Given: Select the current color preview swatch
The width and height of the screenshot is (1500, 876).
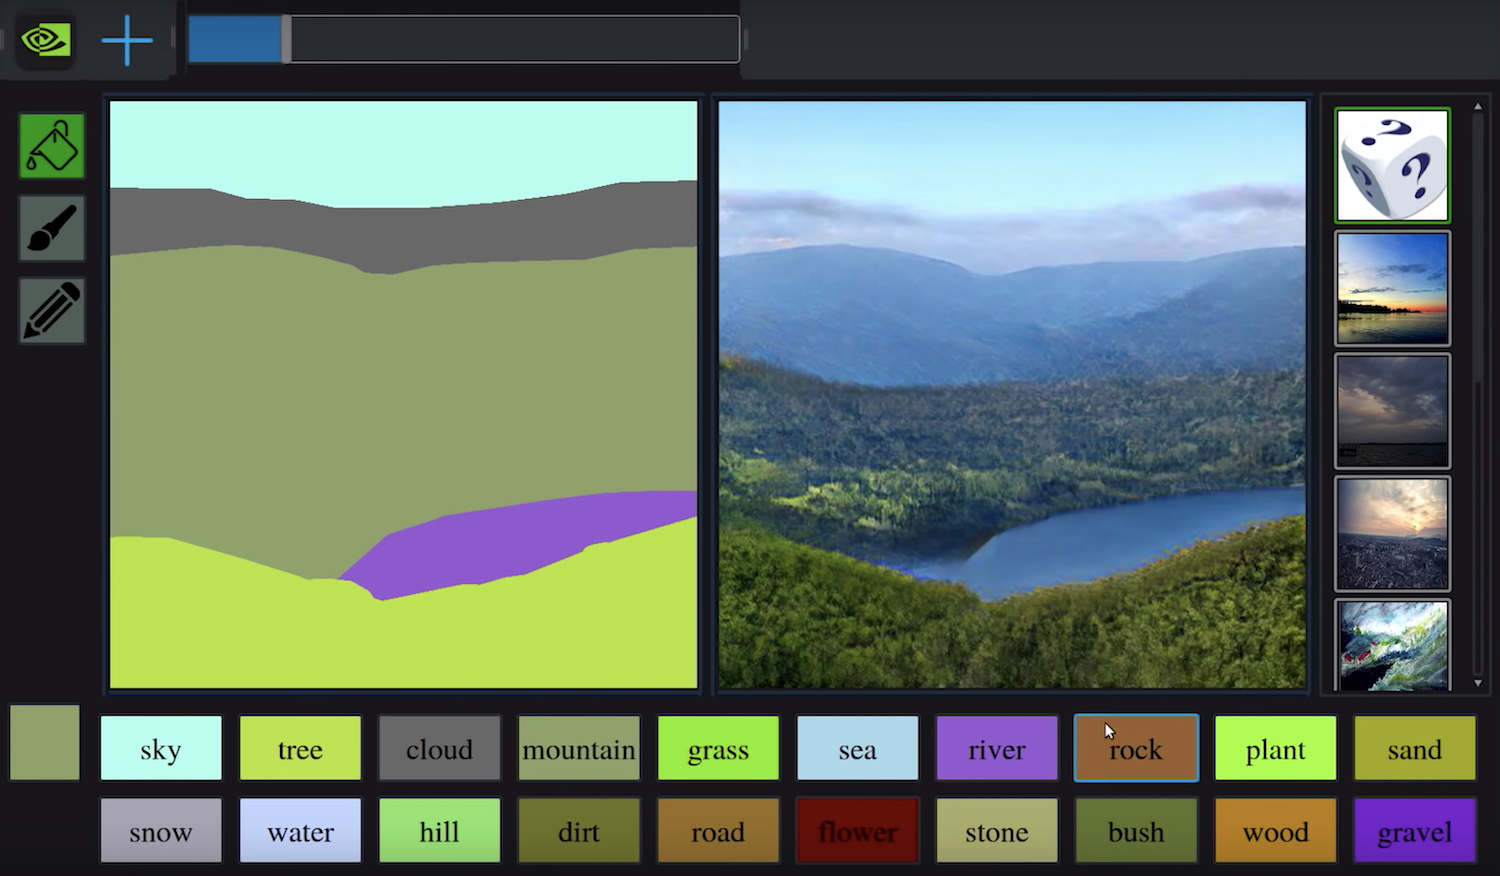Looking at the screenshot, I should point(43,742).
